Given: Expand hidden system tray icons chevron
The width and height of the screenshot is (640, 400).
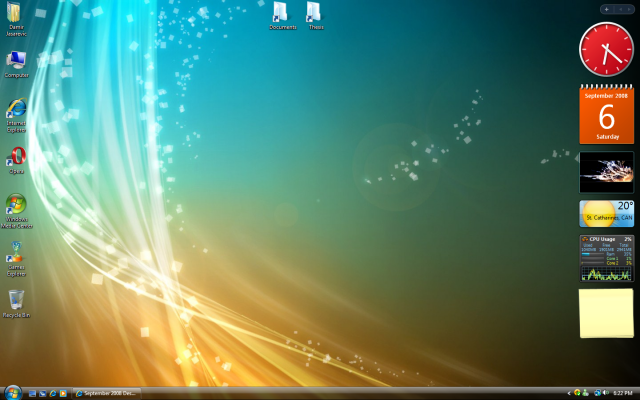Looking at the screenshot, I should tap(569, 393).
